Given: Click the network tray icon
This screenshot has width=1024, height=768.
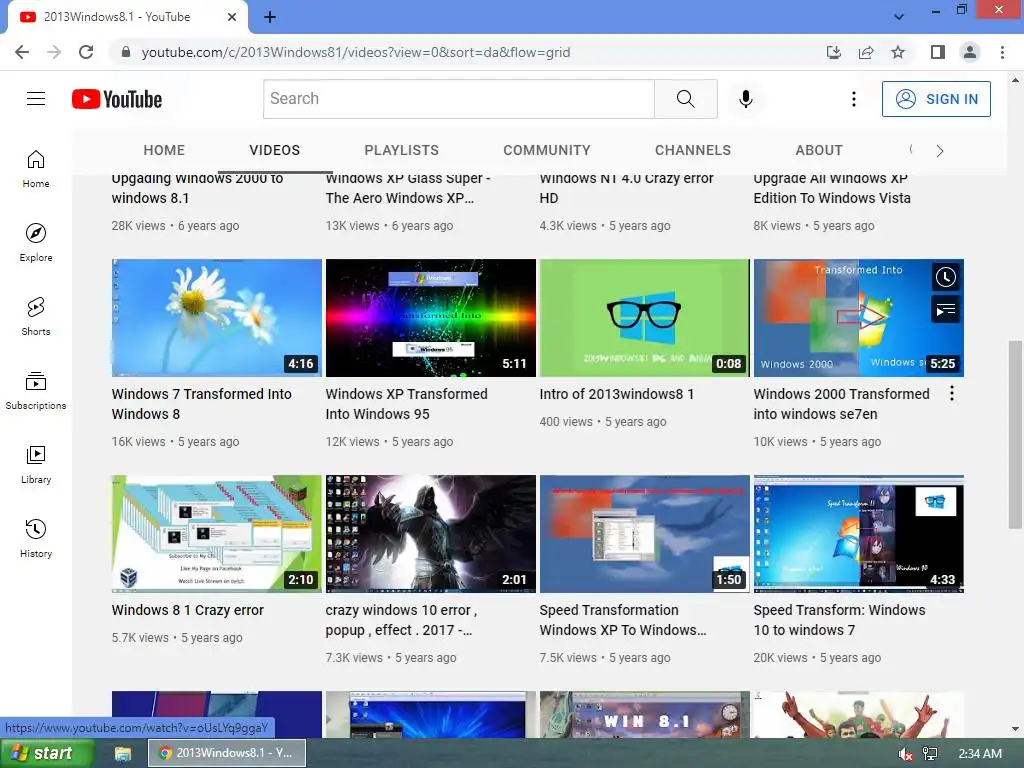Looking at the screenshot, I should [930, 754].
